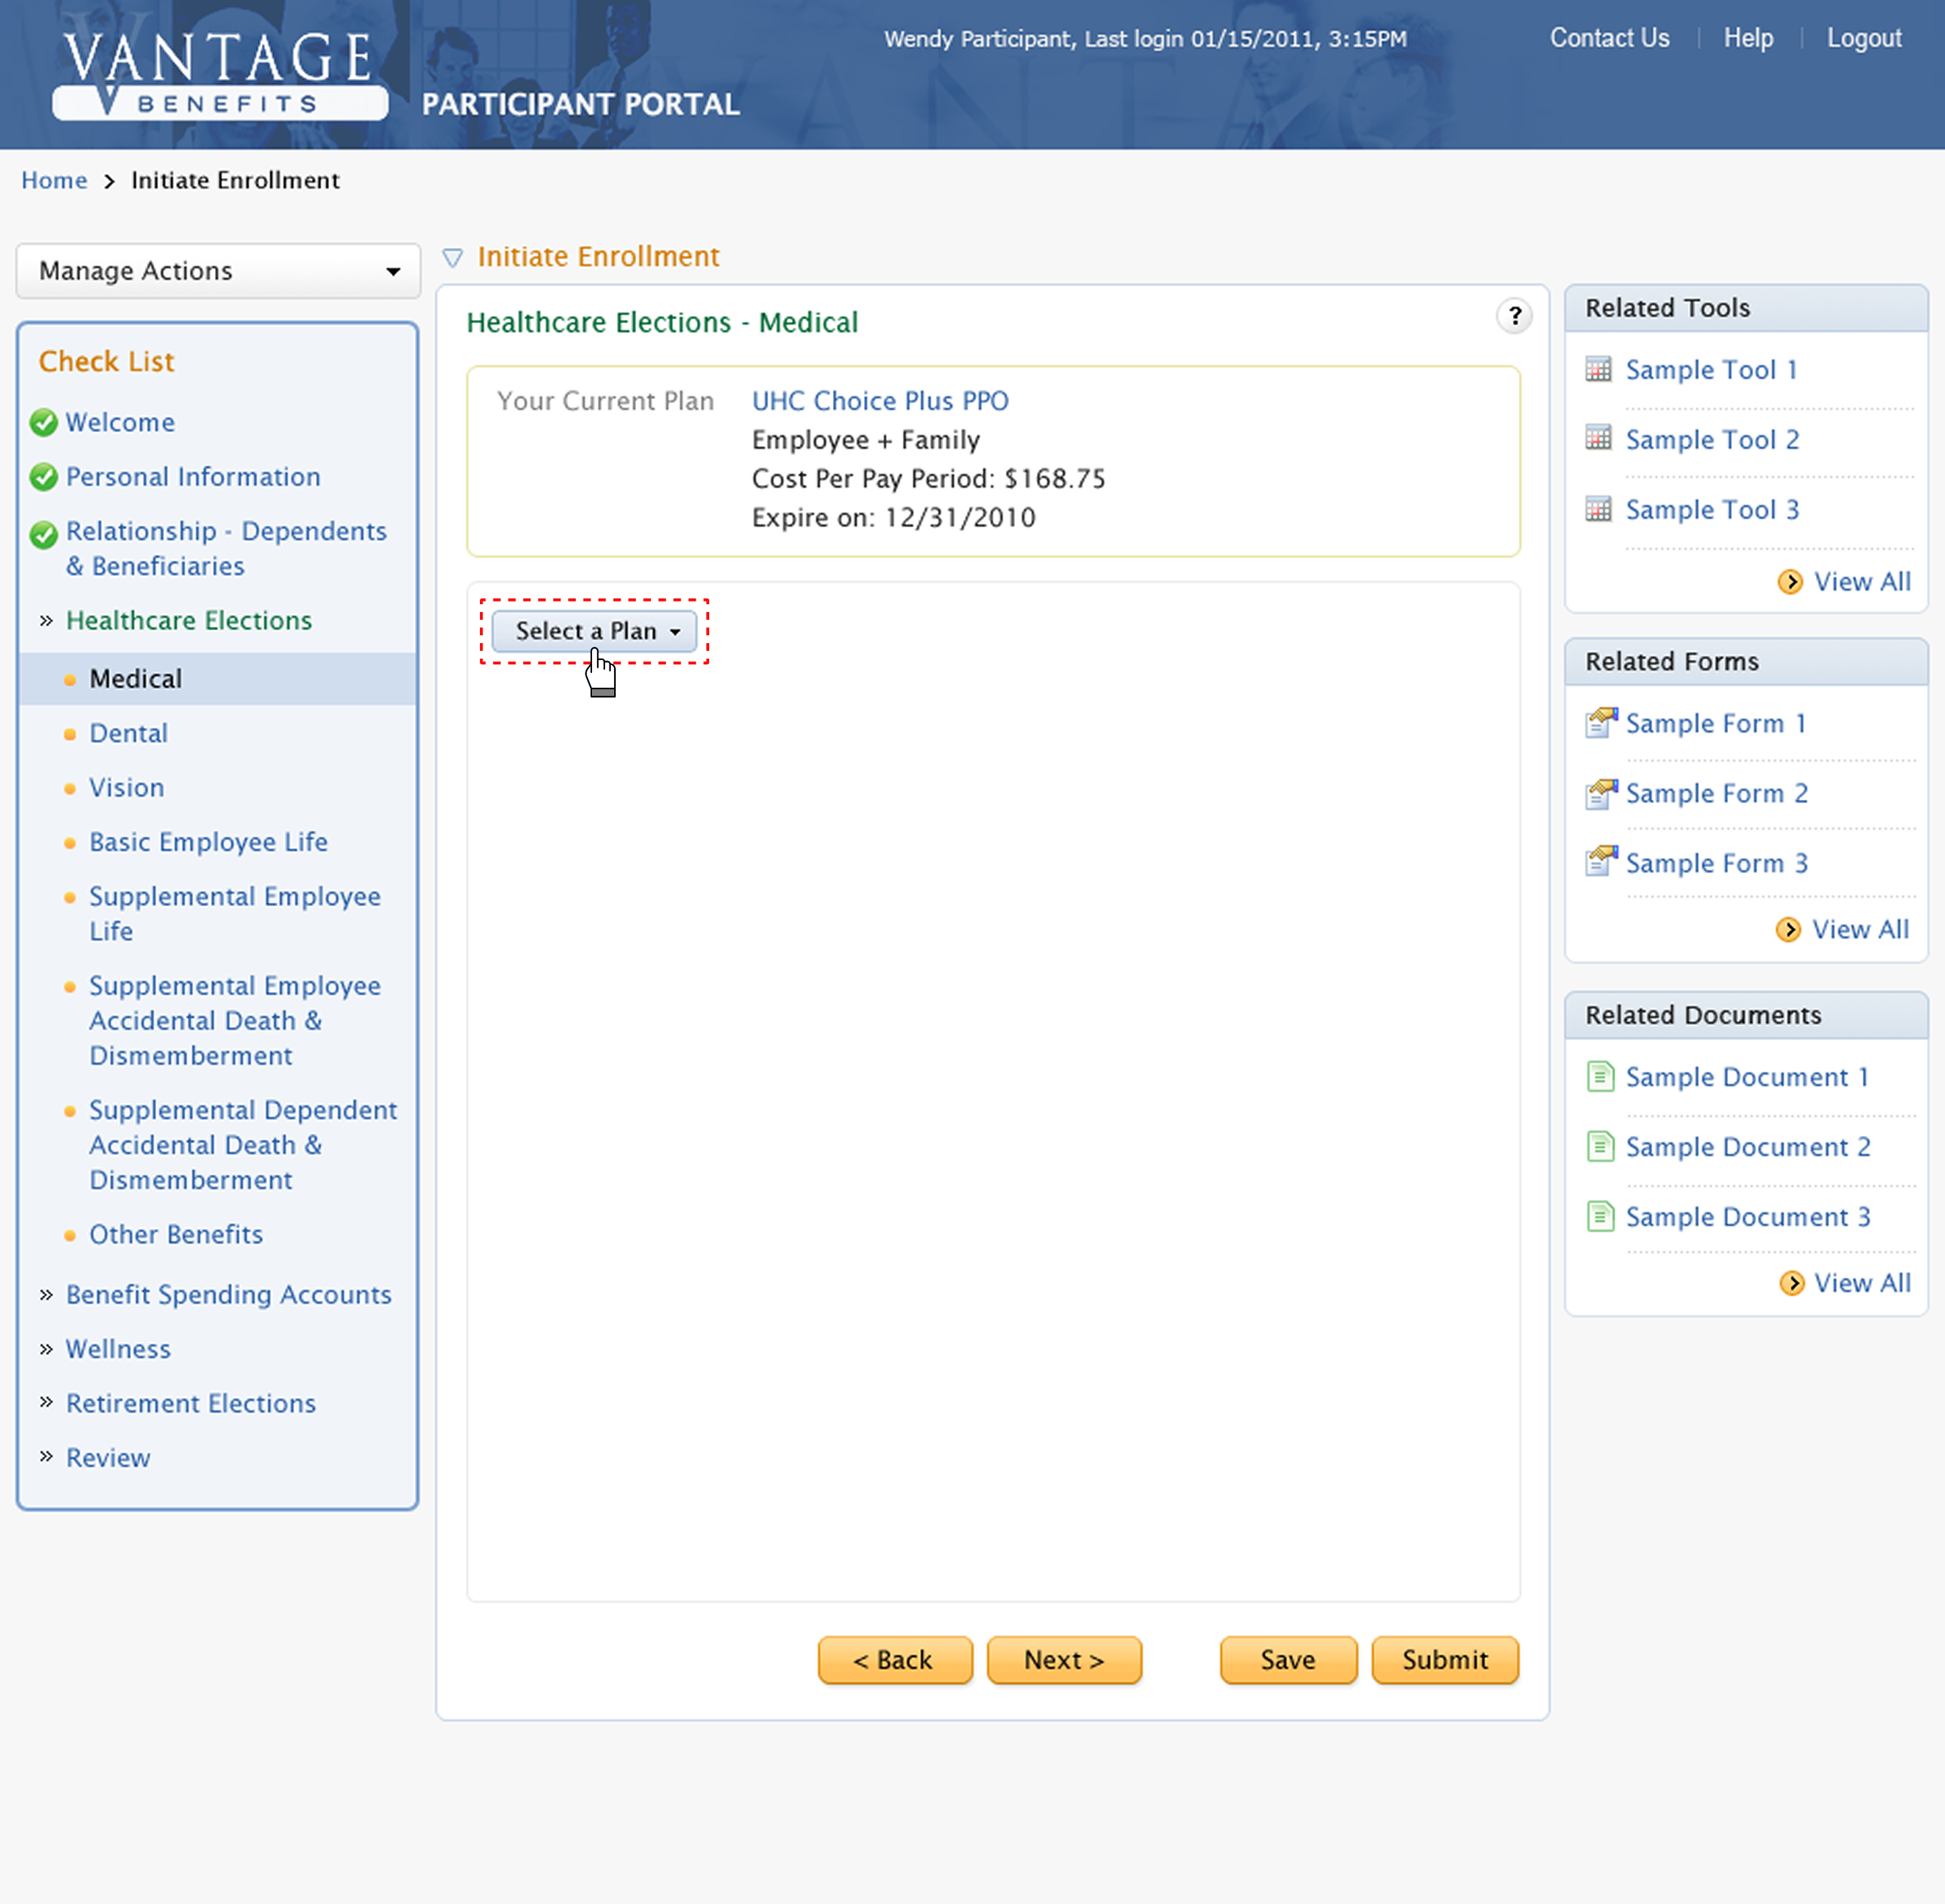Expand the Retirement Elections section
The image size is (1945, 1904).
point(190,1403)
